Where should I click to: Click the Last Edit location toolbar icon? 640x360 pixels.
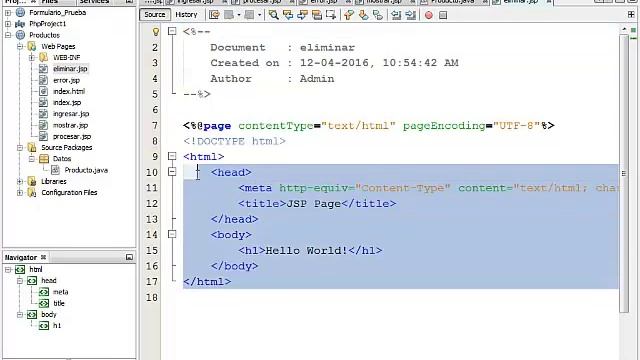click(x=214, y=15)
